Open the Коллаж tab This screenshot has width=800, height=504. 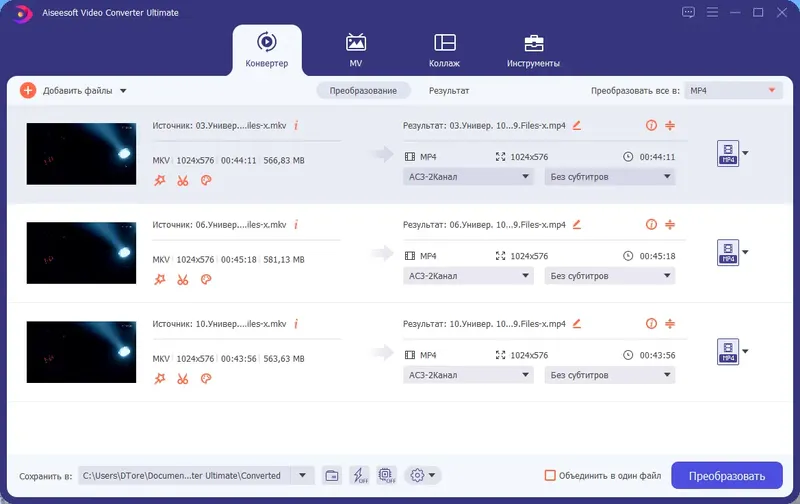tap(444, 50)
